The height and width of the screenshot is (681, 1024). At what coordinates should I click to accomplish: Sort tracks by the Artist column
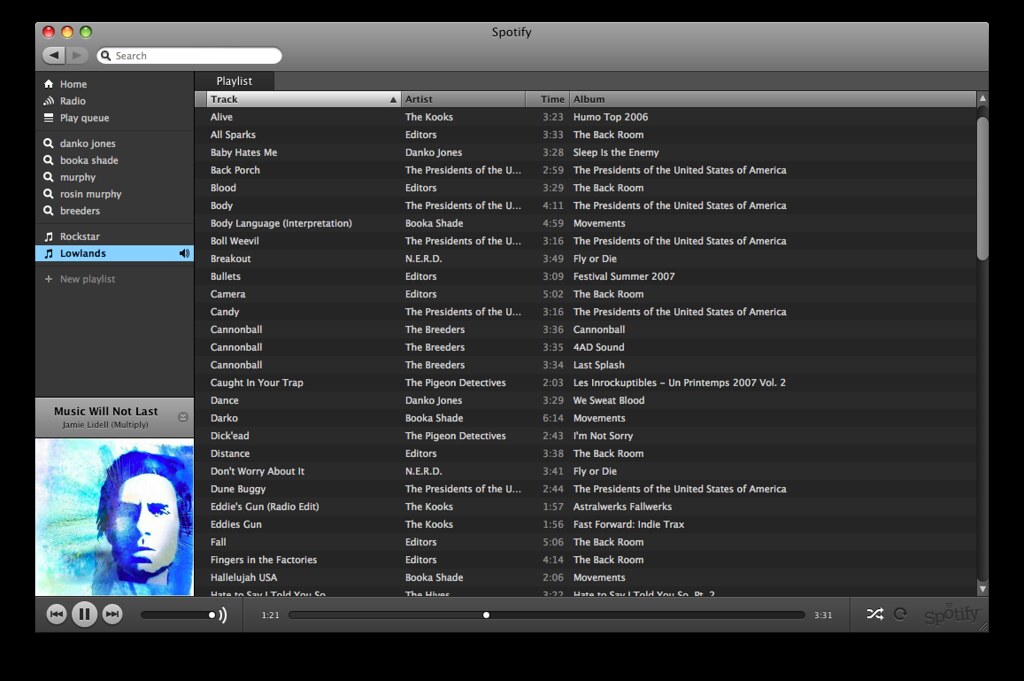coord(418,99)
